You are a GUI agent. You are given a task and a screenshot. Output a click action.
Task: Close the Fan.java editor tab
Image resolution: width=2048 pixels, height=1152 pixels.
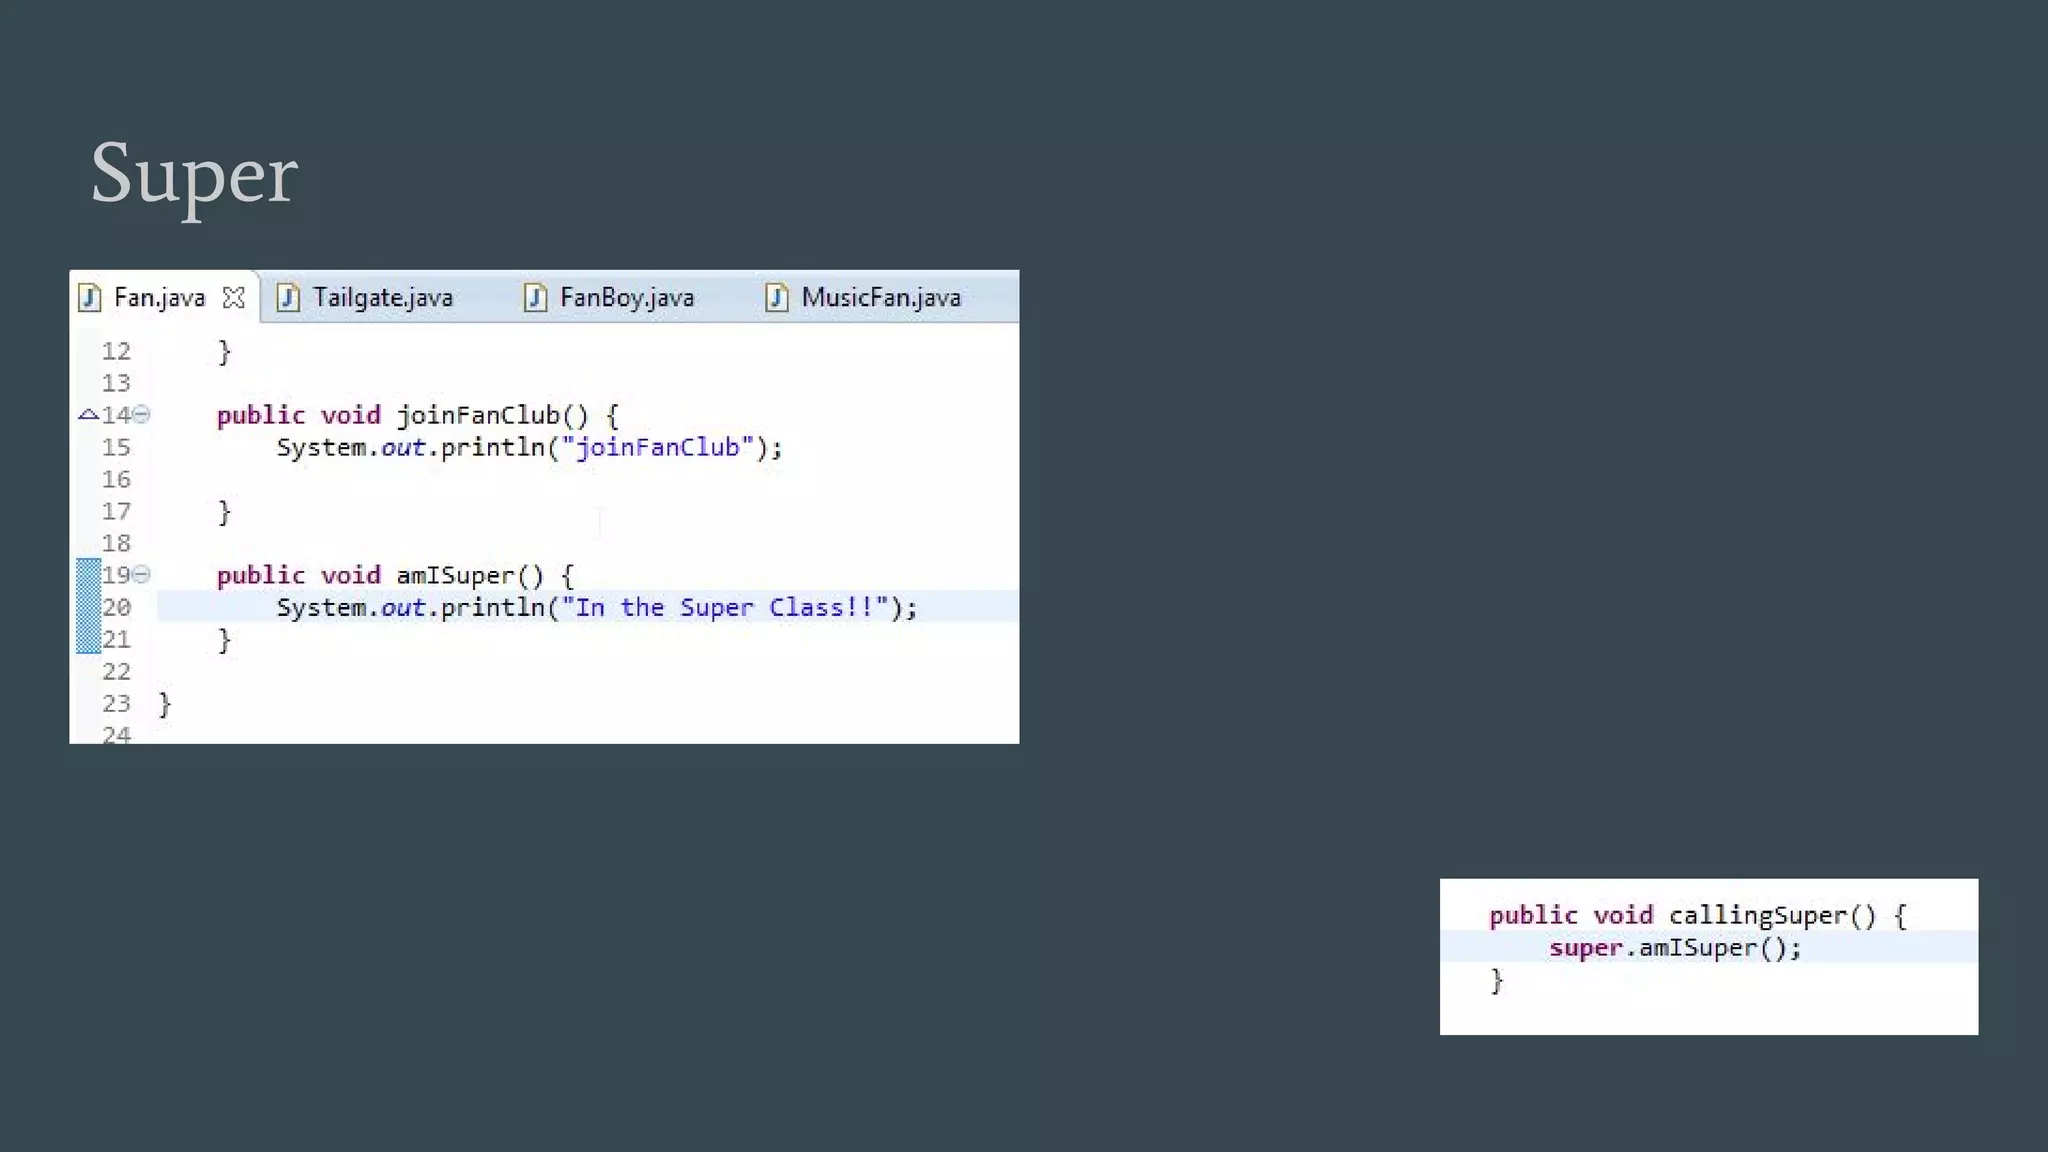click(x=234, y=298)
